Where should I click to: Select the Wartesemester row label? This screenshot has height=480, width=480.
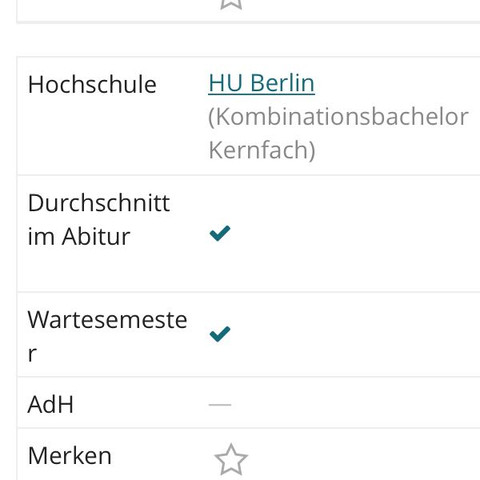tap(107, 336)
